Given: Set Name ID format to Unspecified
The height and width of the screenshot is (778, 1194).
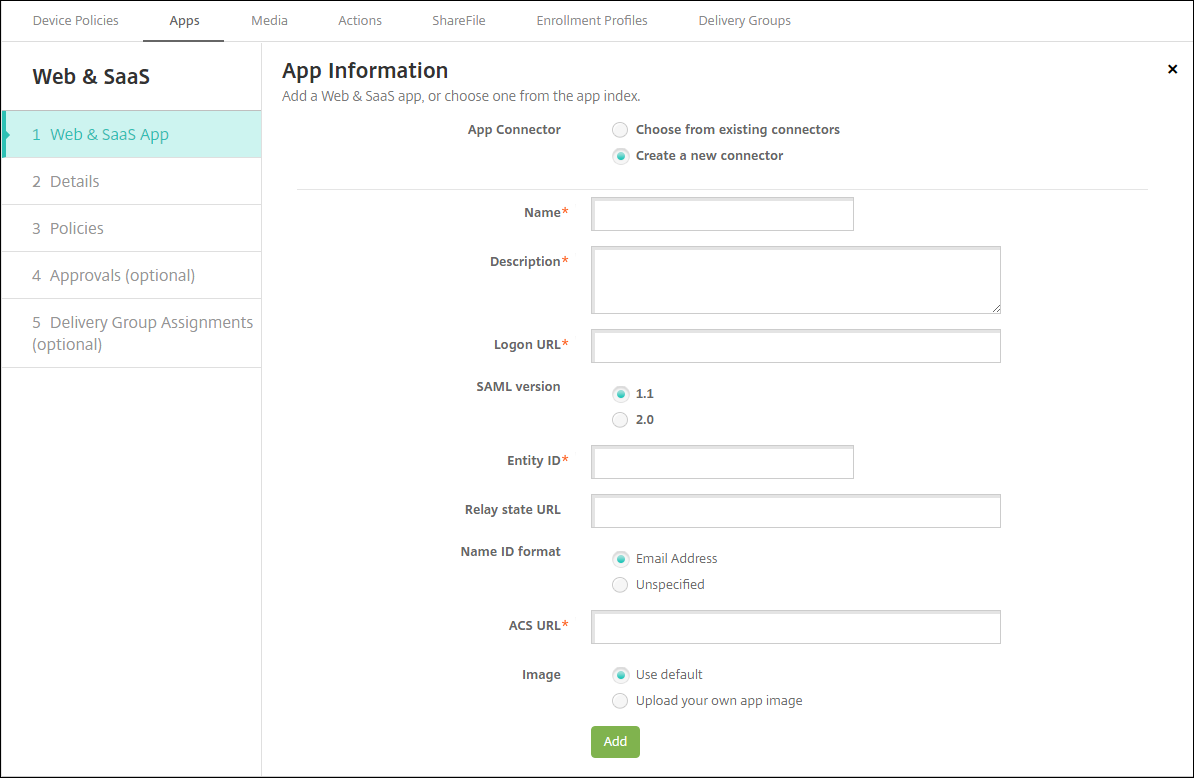Looking at the screenshot, I should coord(620,585).
